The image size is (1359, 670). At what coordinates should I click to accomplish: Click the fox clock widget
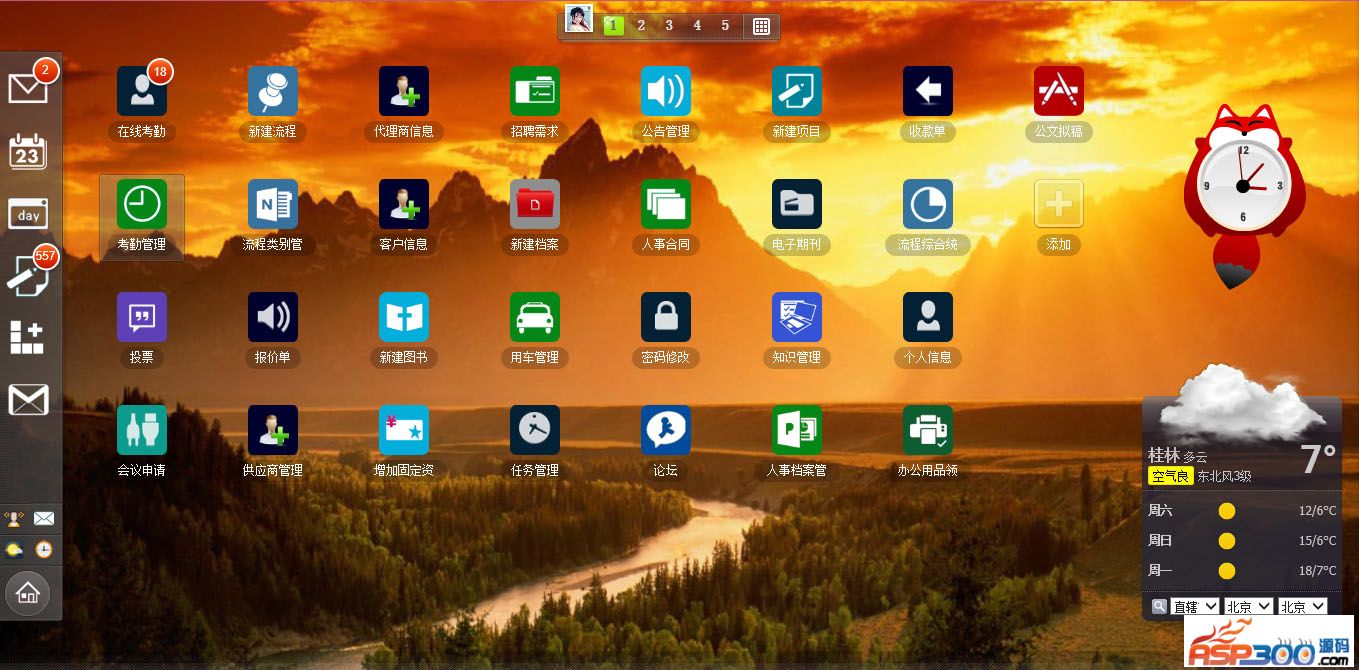pos(1245,195)
